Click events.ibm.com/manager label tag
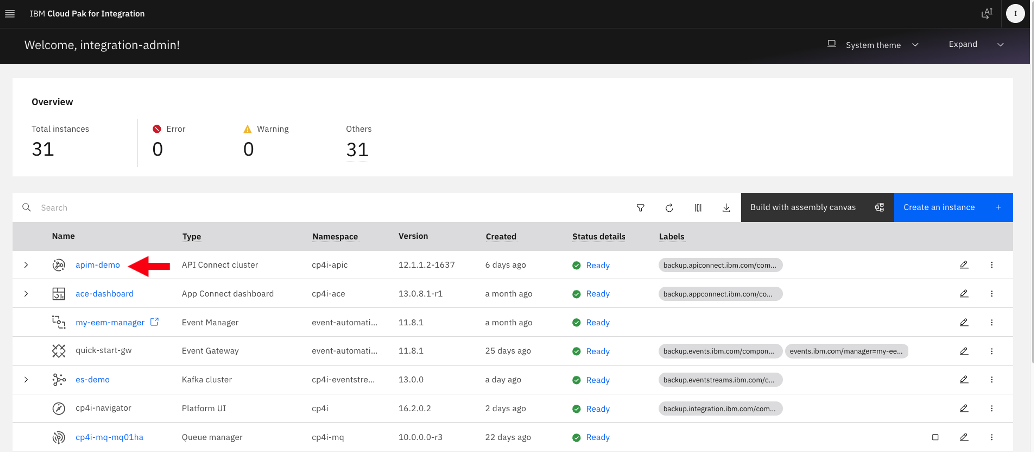Viewport: 1034px width, 456px height. pos(847,351)
